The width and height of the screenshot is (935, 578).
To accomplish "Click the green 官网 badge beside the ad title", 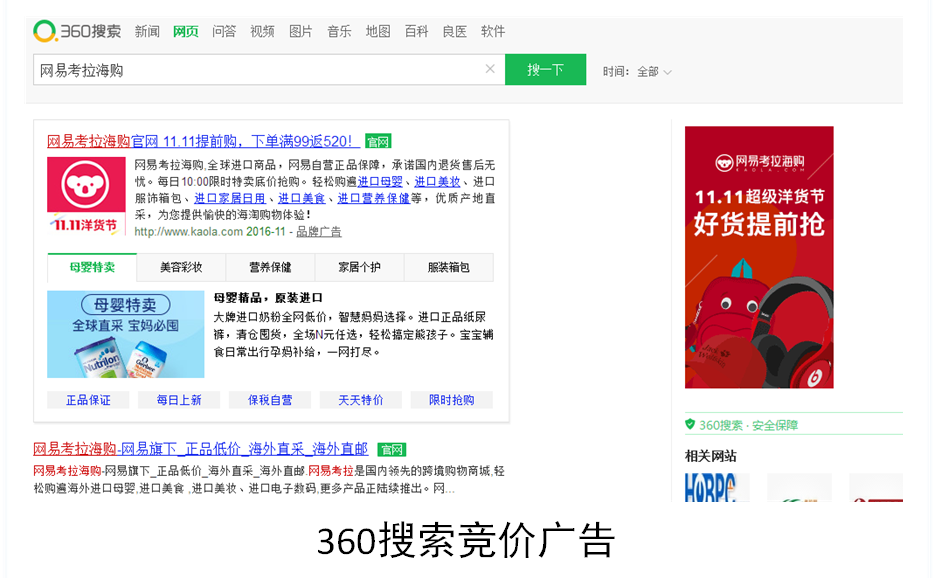I will [x=378, y=141].
